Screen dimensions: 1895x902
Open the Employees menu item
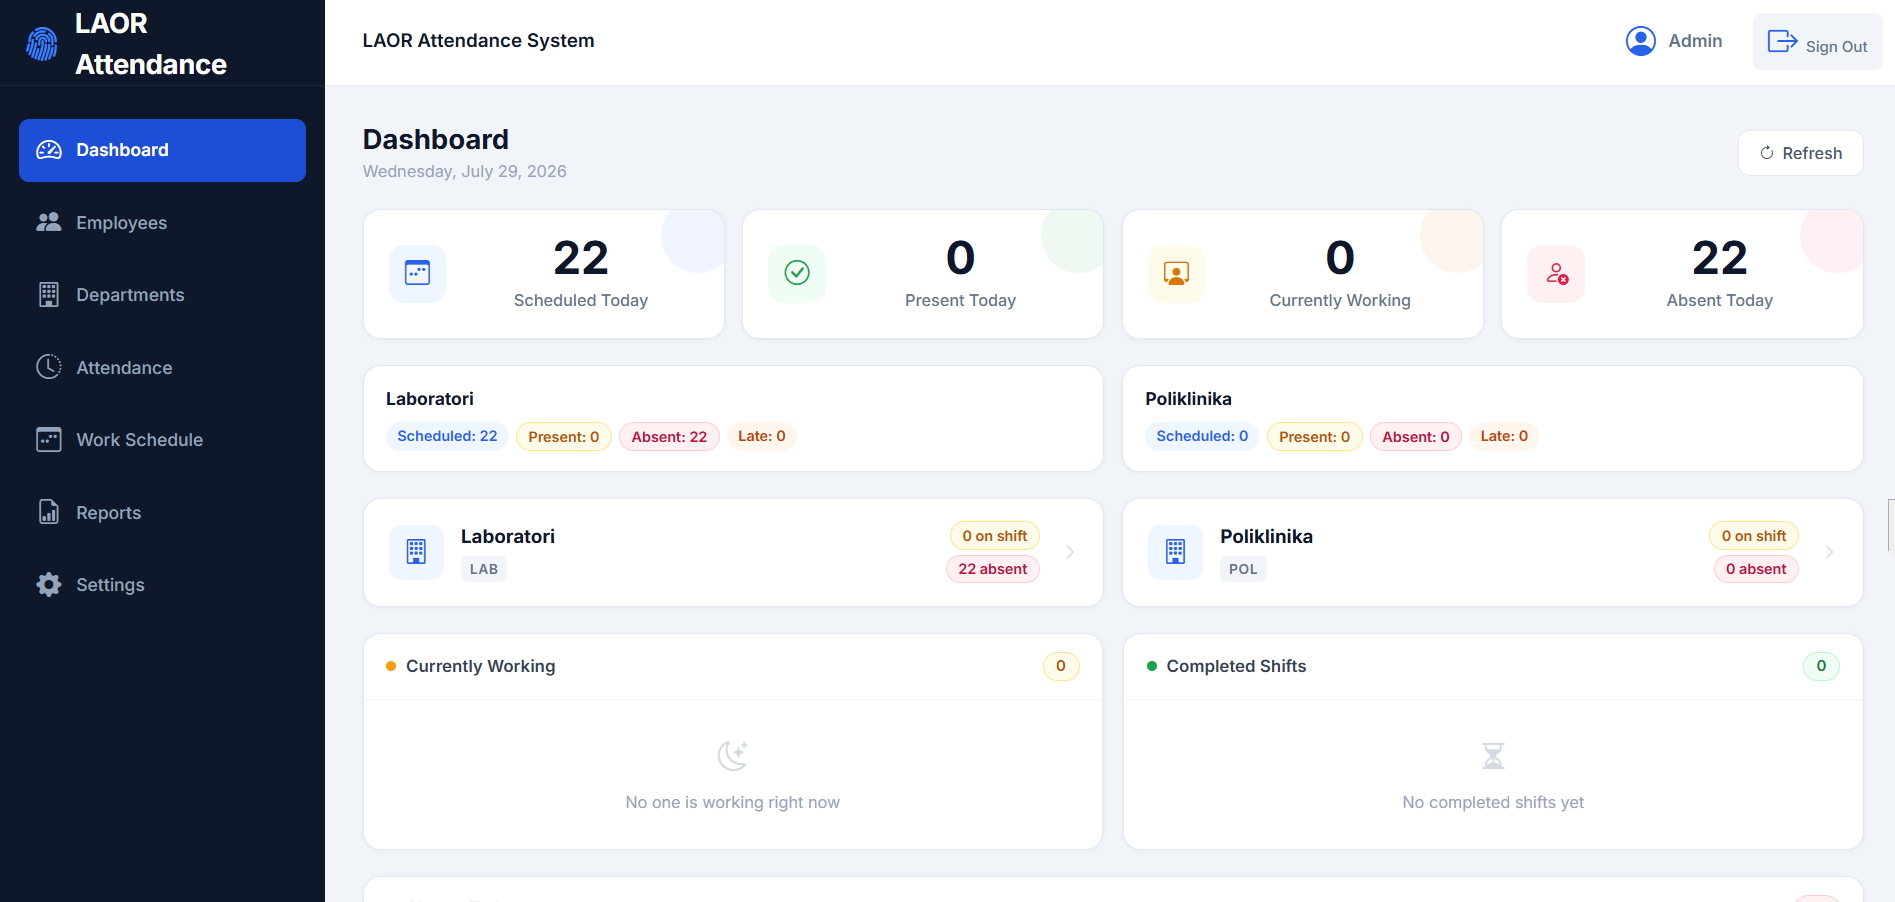coord(162,222)
